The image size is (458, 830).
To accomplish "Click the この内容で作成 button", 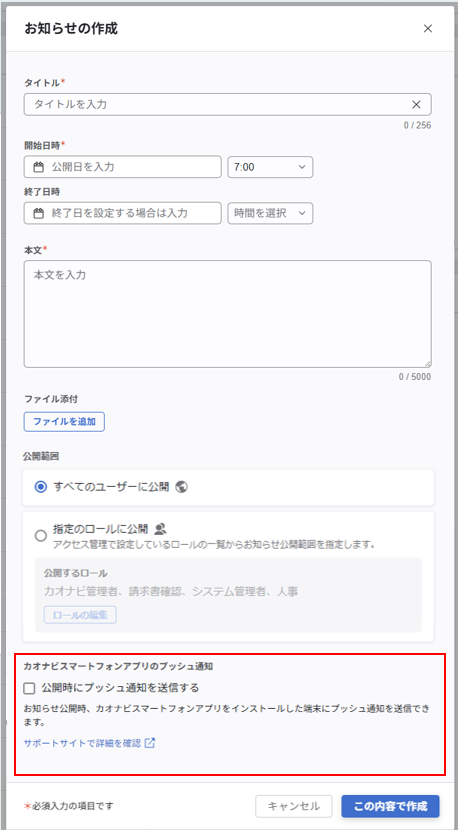I will click(390, 806).
